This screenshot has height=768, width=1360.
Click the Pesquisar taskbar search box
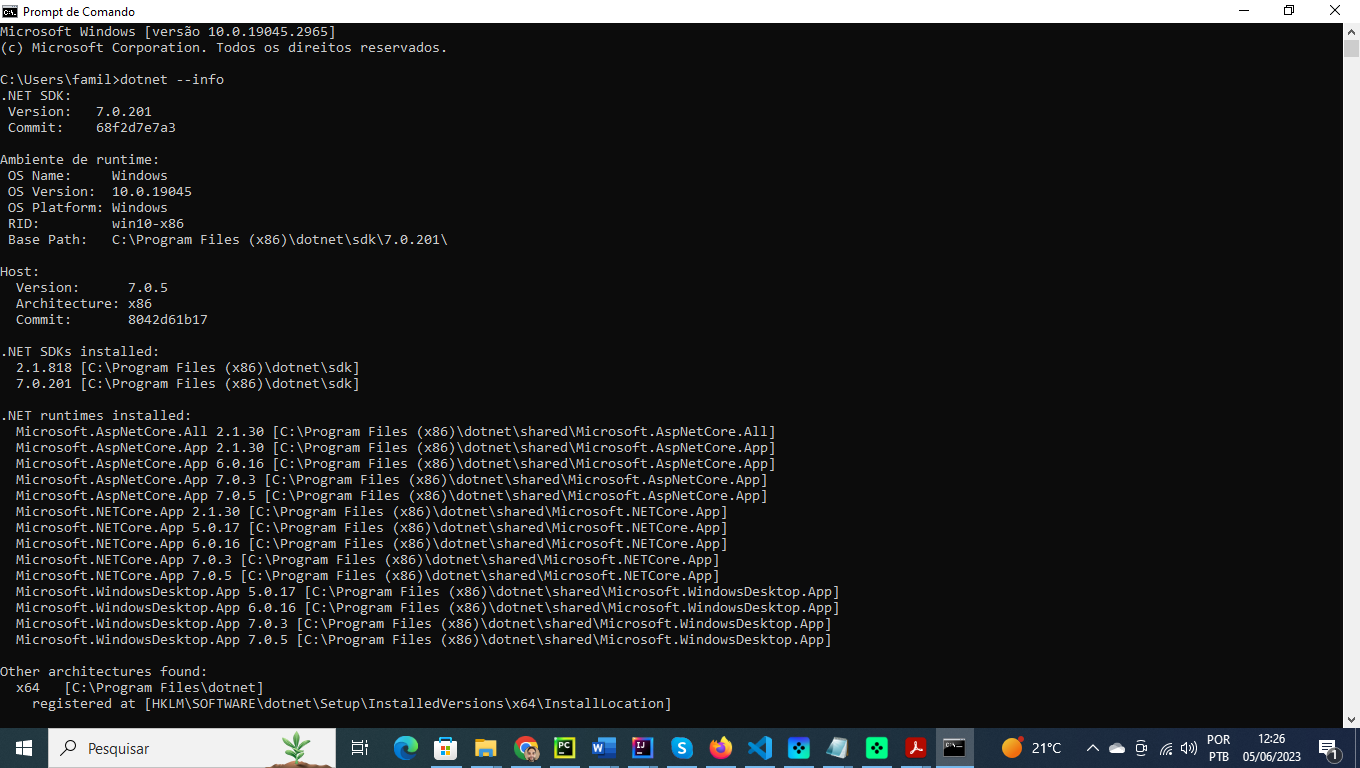[x=192, y=747]
